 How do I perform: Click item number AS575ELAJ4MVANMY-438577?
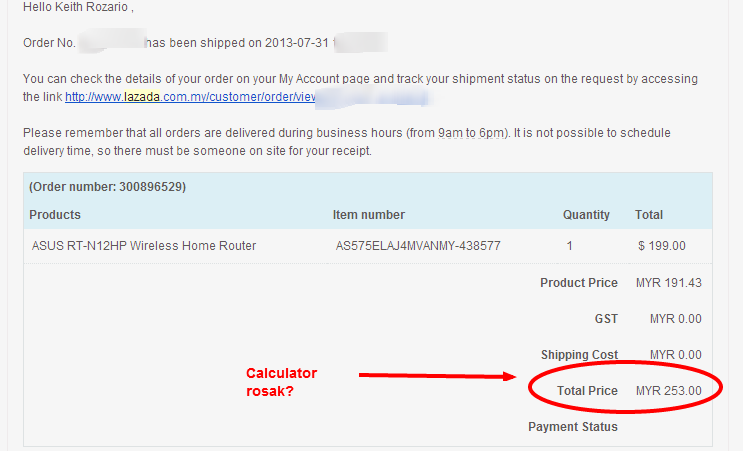click(x=418, y=246)
